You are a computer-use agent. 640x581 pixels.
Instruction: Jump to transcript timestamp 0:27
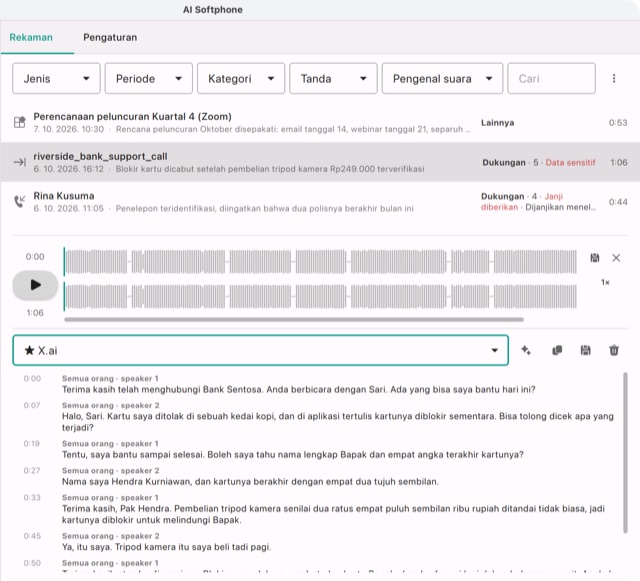point(32,471)
